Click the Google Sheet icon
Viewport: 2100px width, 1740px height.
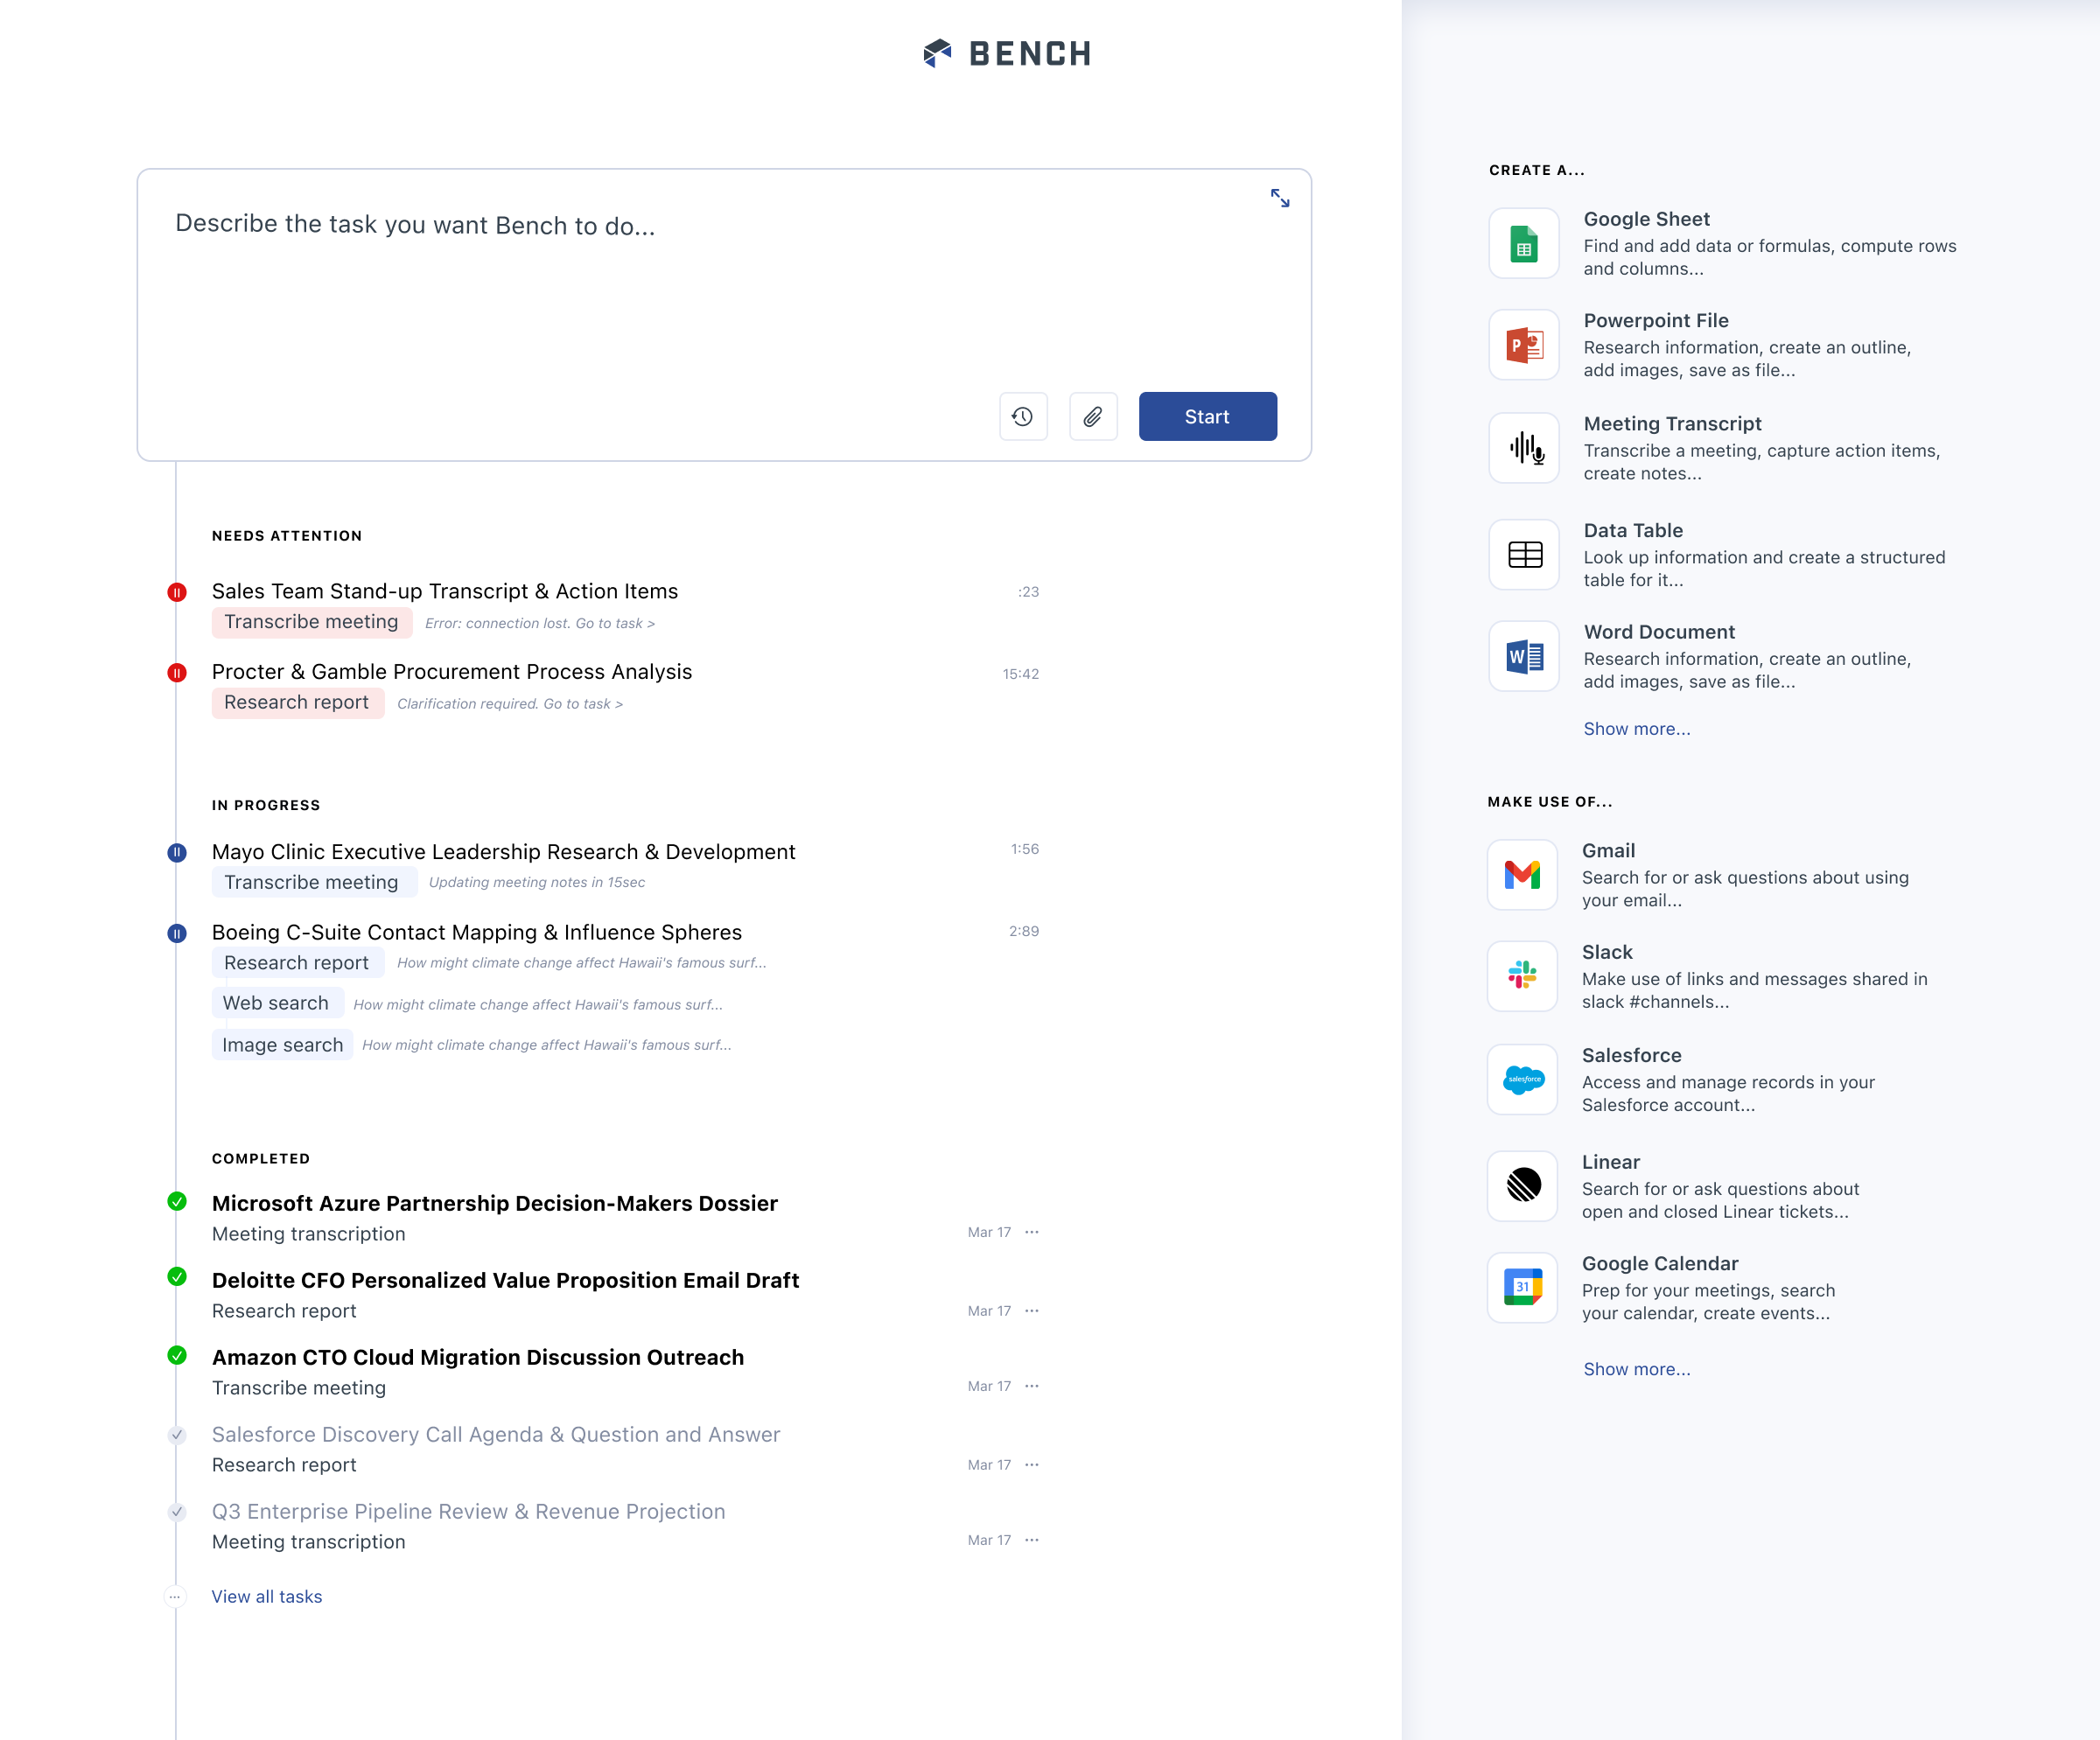[x=1524, y=243]
